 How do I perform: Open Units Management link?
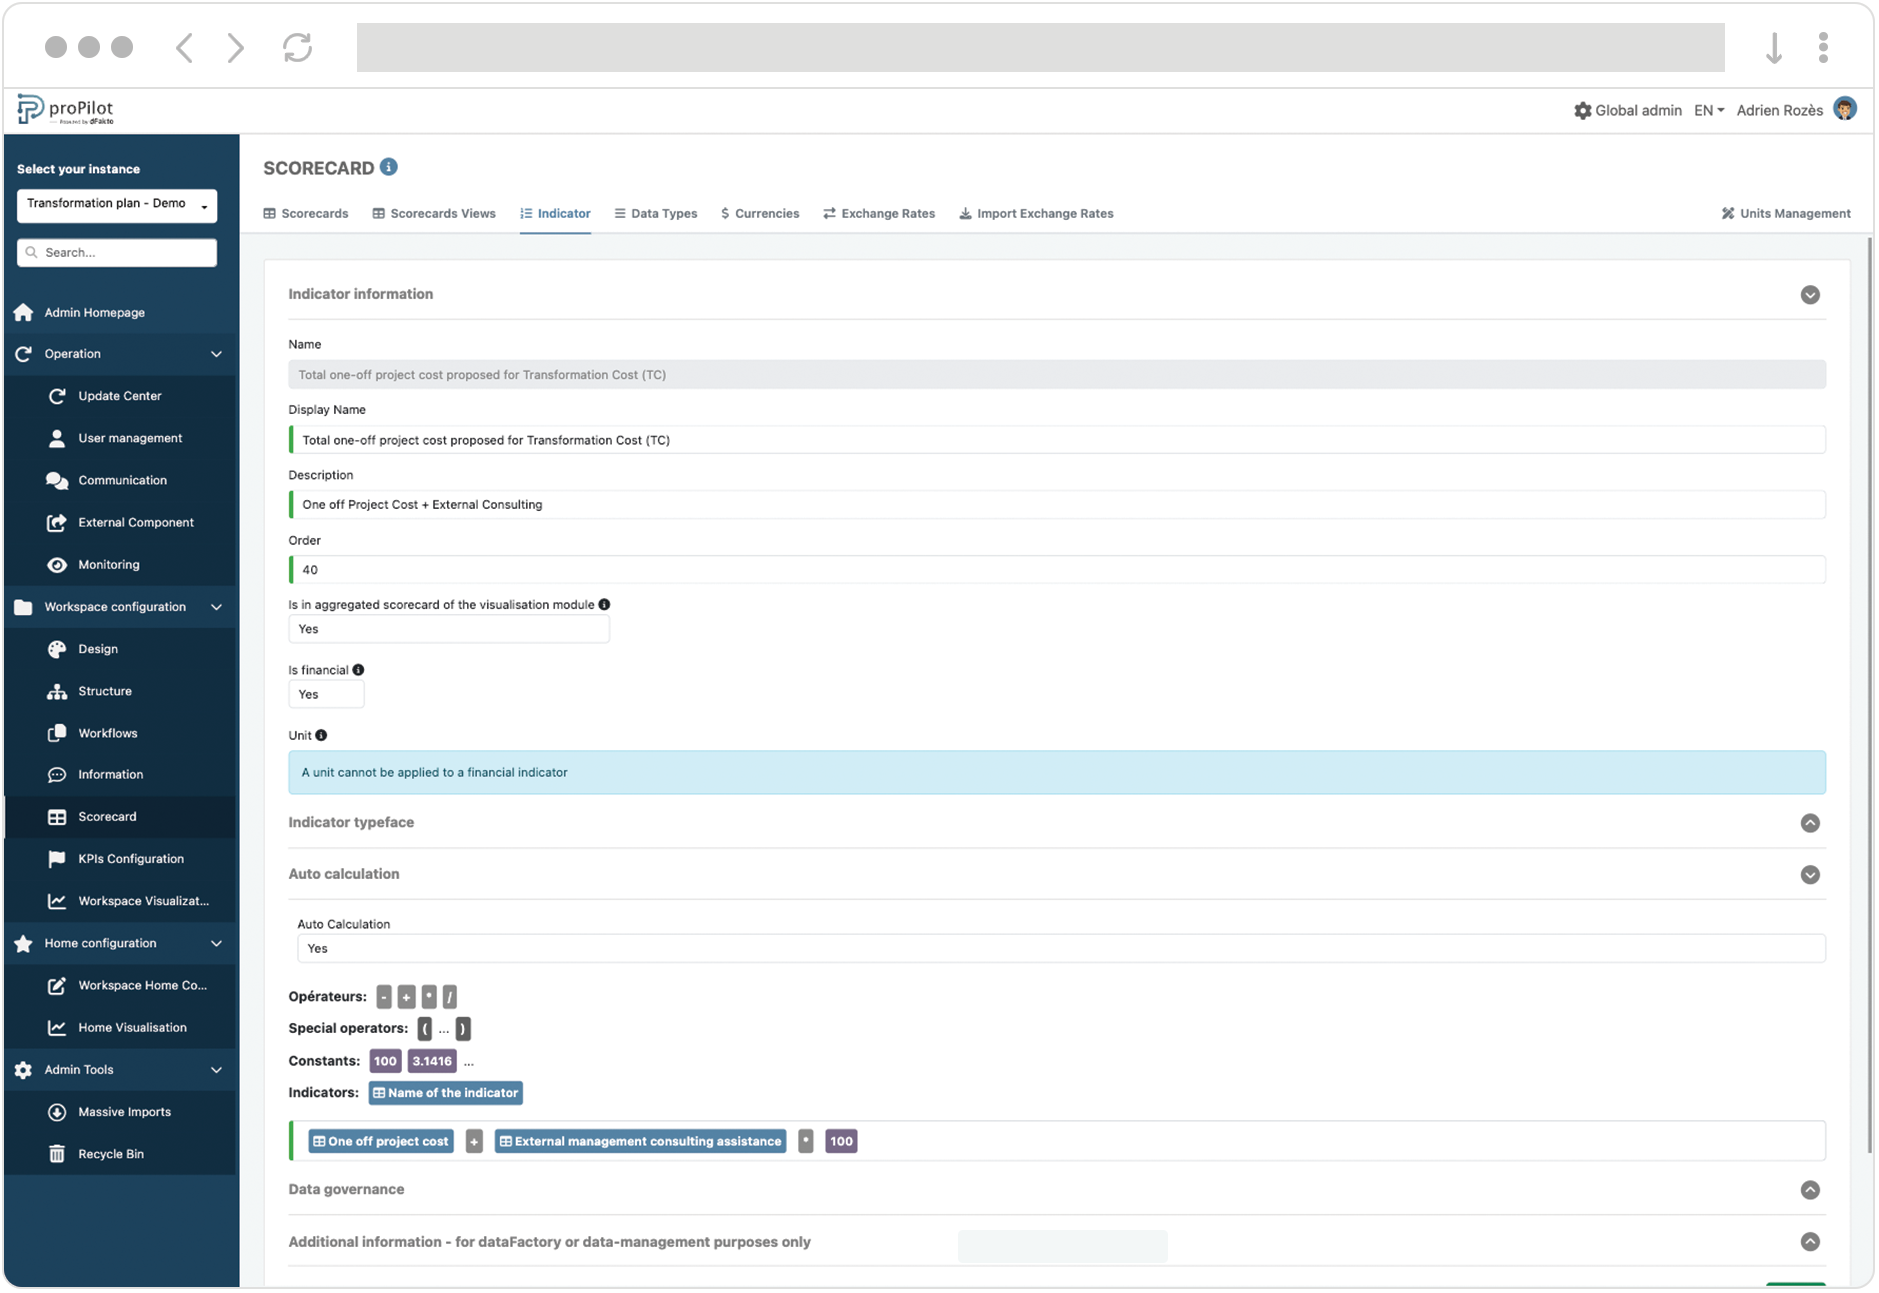1786,214
